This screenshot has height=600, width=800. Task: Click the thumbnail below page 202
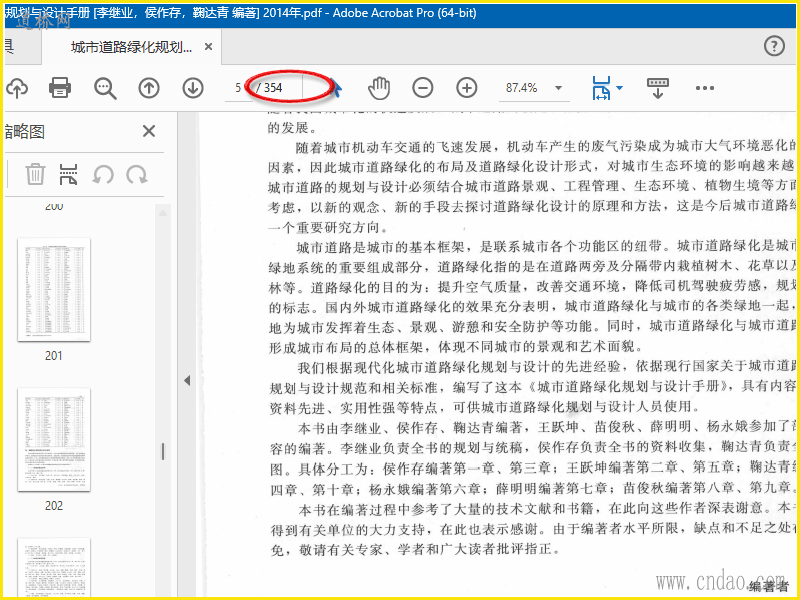pyautogui.click(x=54, y=567)
